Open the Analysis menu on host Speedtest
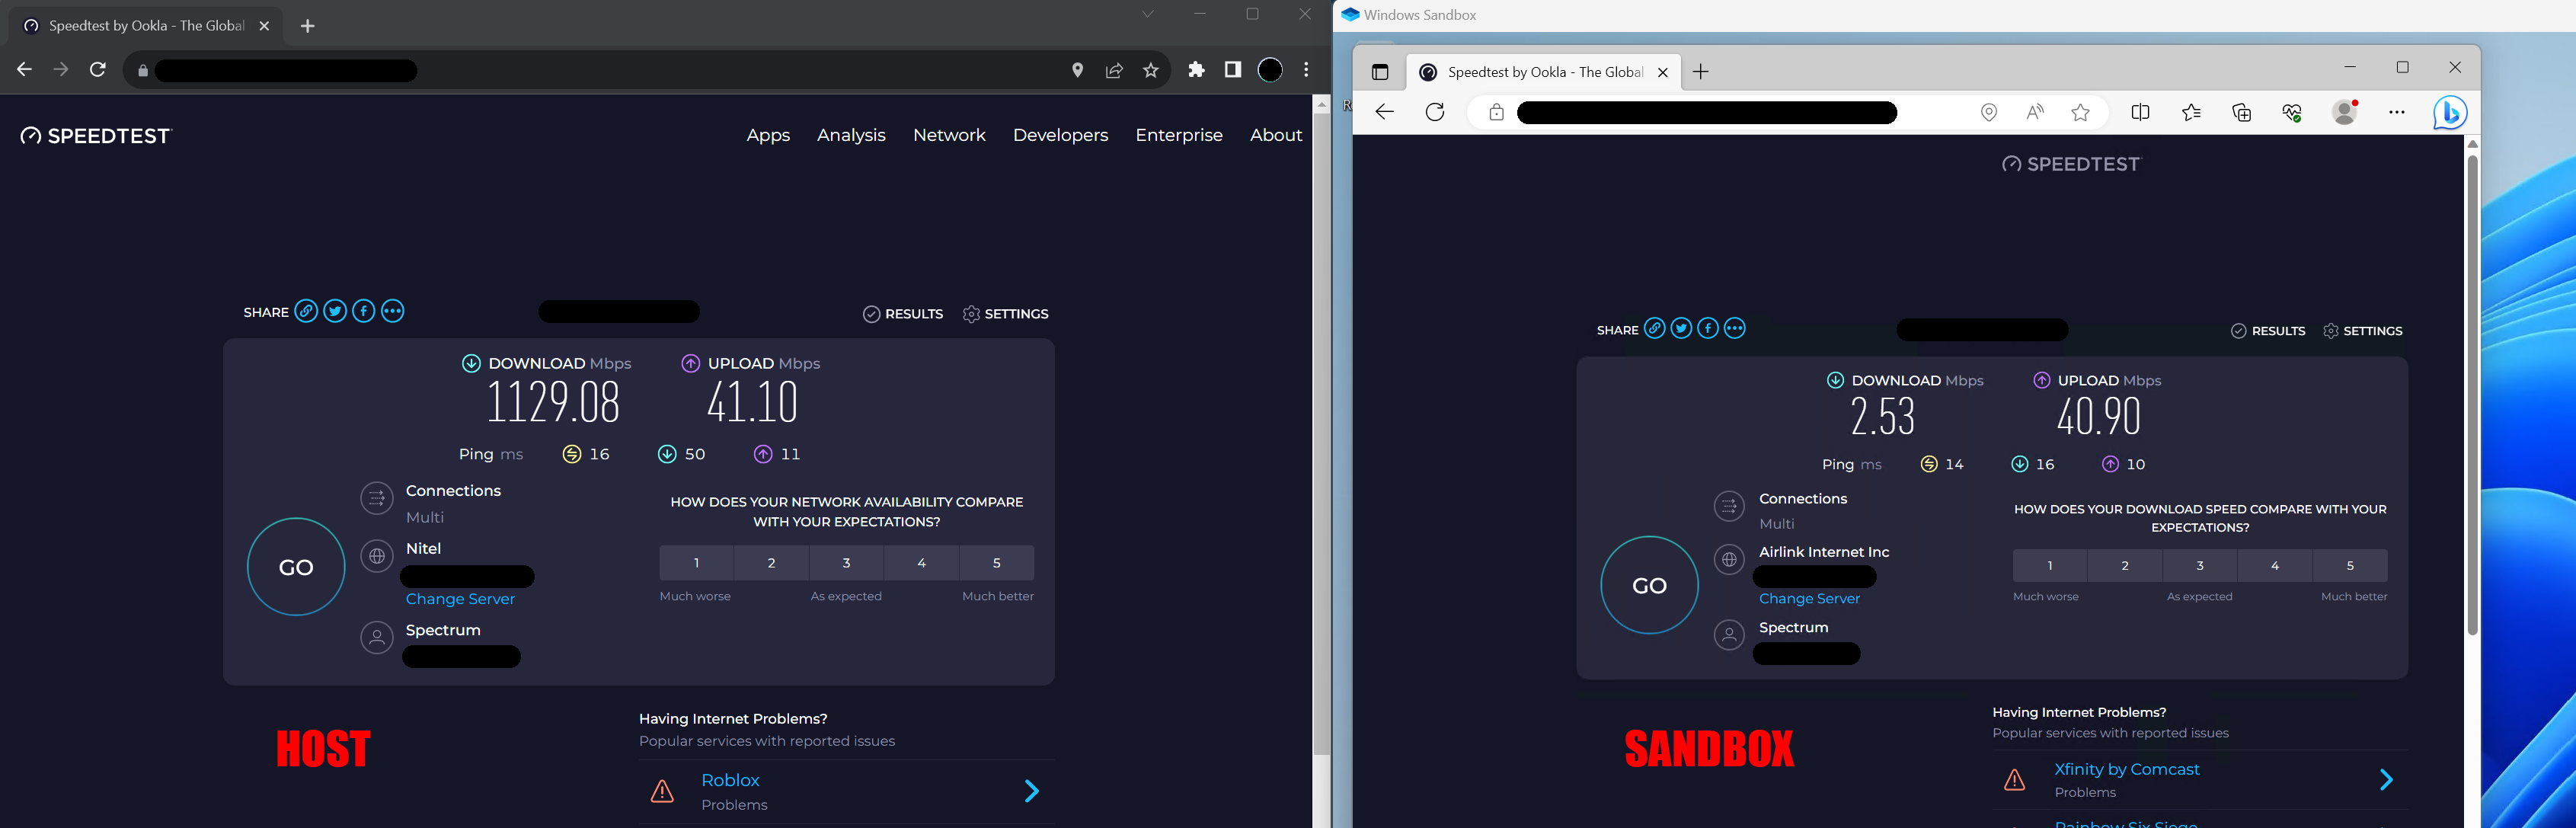This screenshot has height=828, width=2576. click(851, 135)
